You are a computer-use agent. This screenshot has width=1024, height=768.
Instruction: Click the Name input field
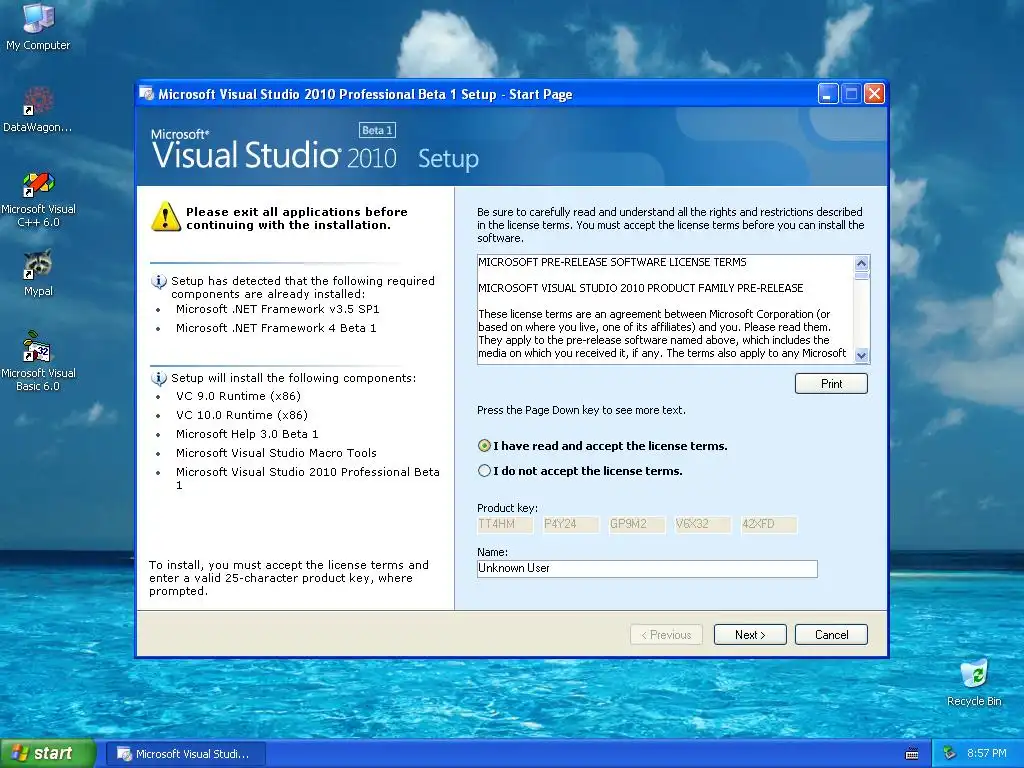pyautogui.click(x=647, y=569)
